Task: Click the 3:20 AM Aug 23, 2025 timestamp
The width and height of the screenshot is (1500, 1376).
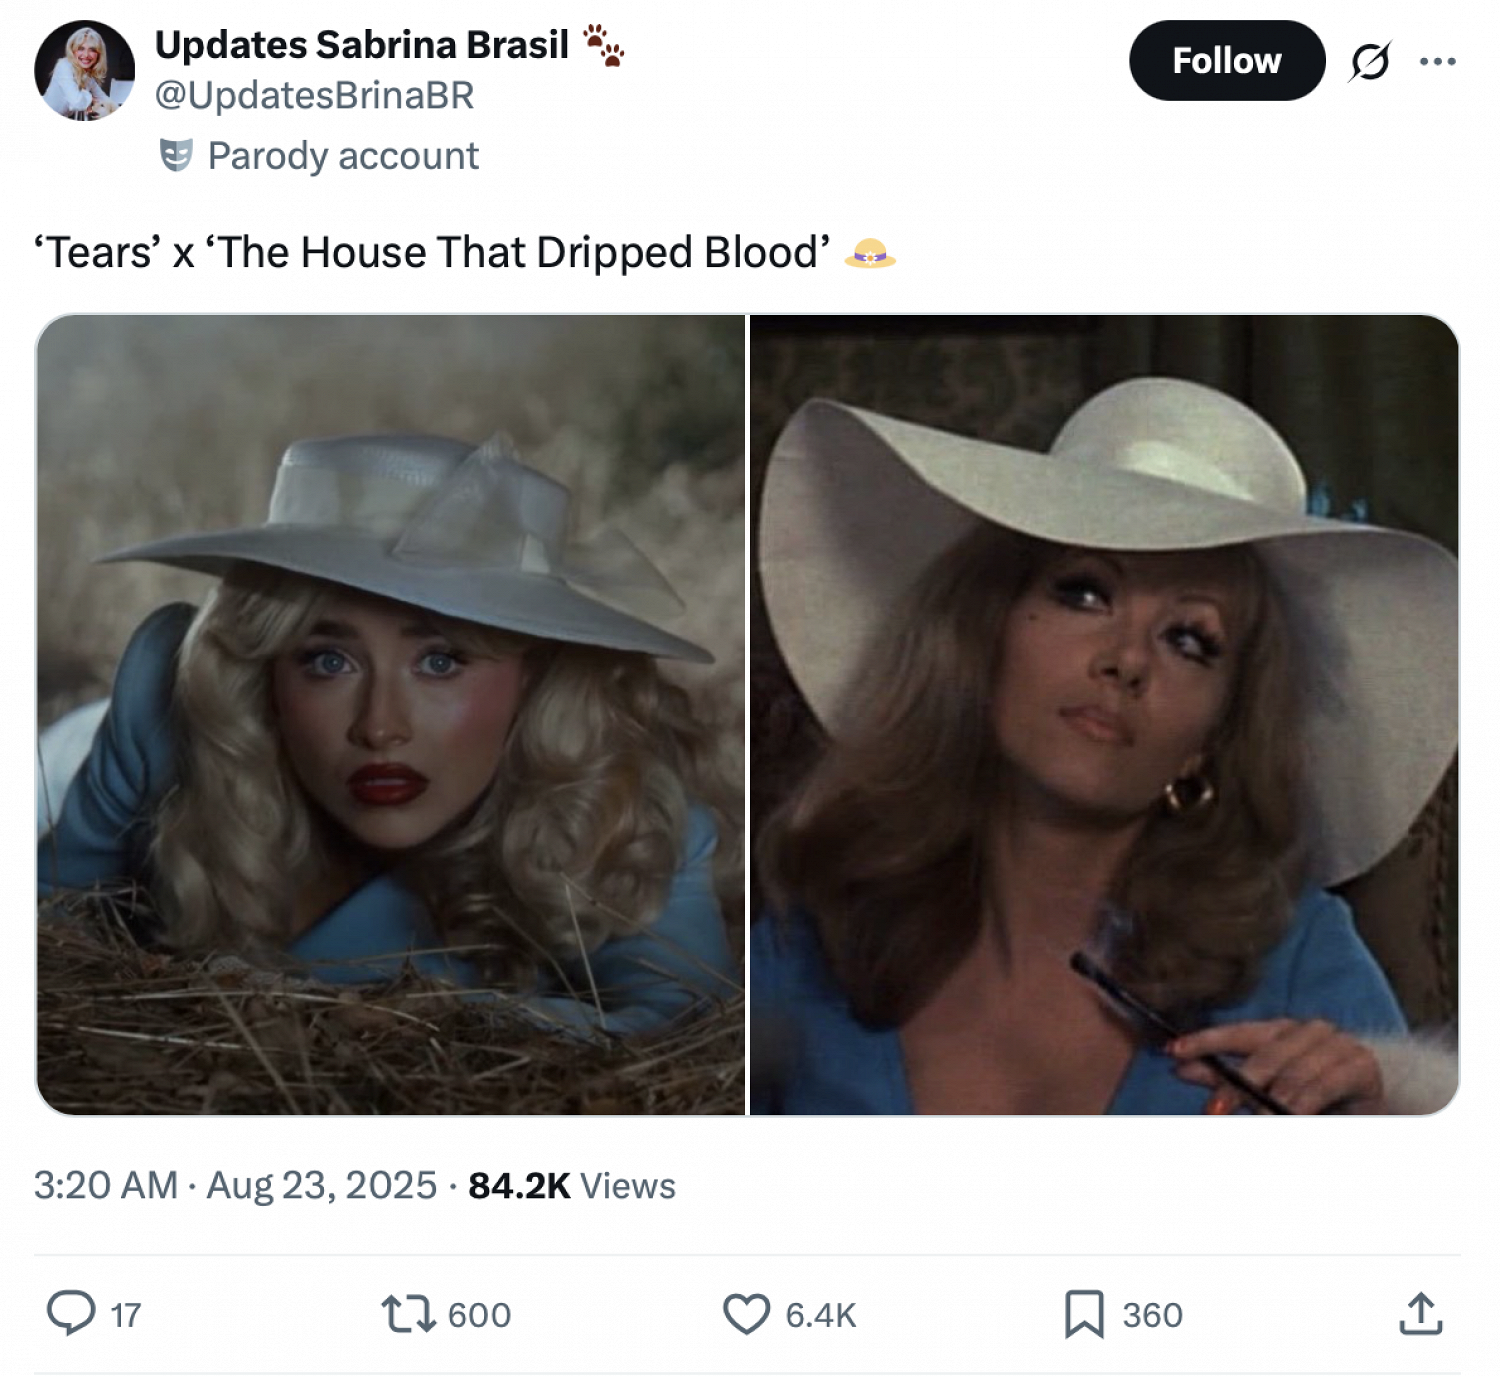Action: coord(235,1185)
